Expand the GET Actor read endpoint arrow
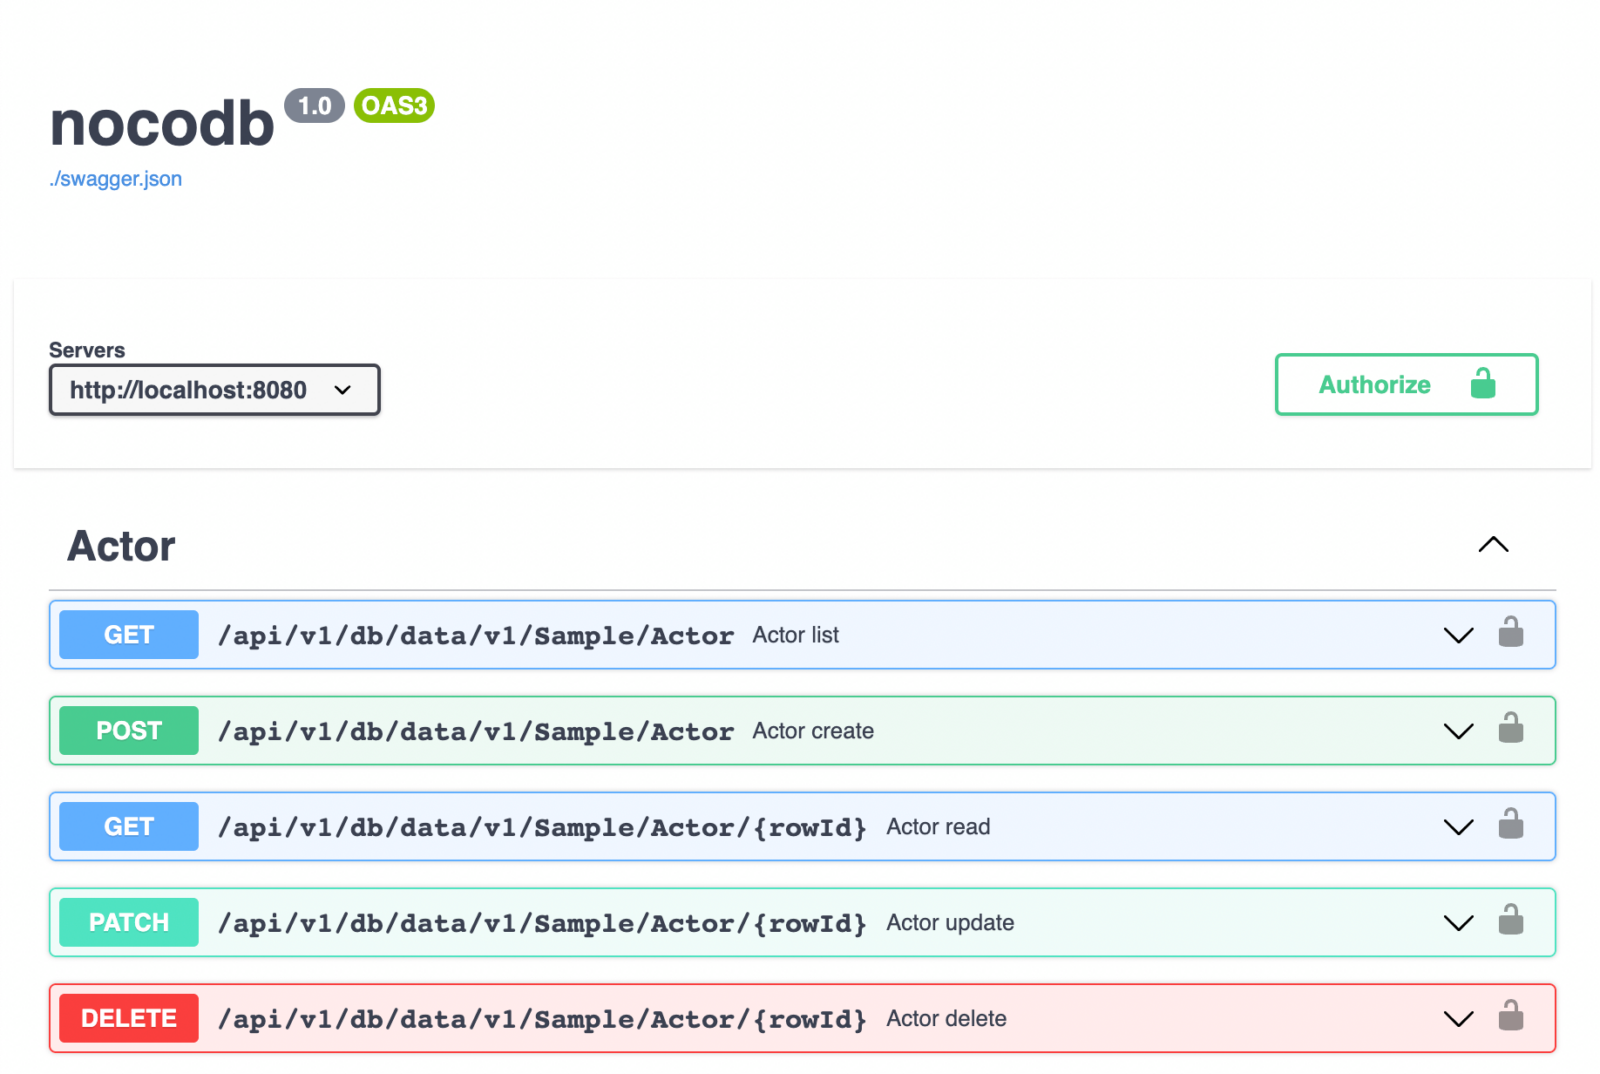Image resolution: width=1600 pixels, height=1074 pixels. point(1458,827)
